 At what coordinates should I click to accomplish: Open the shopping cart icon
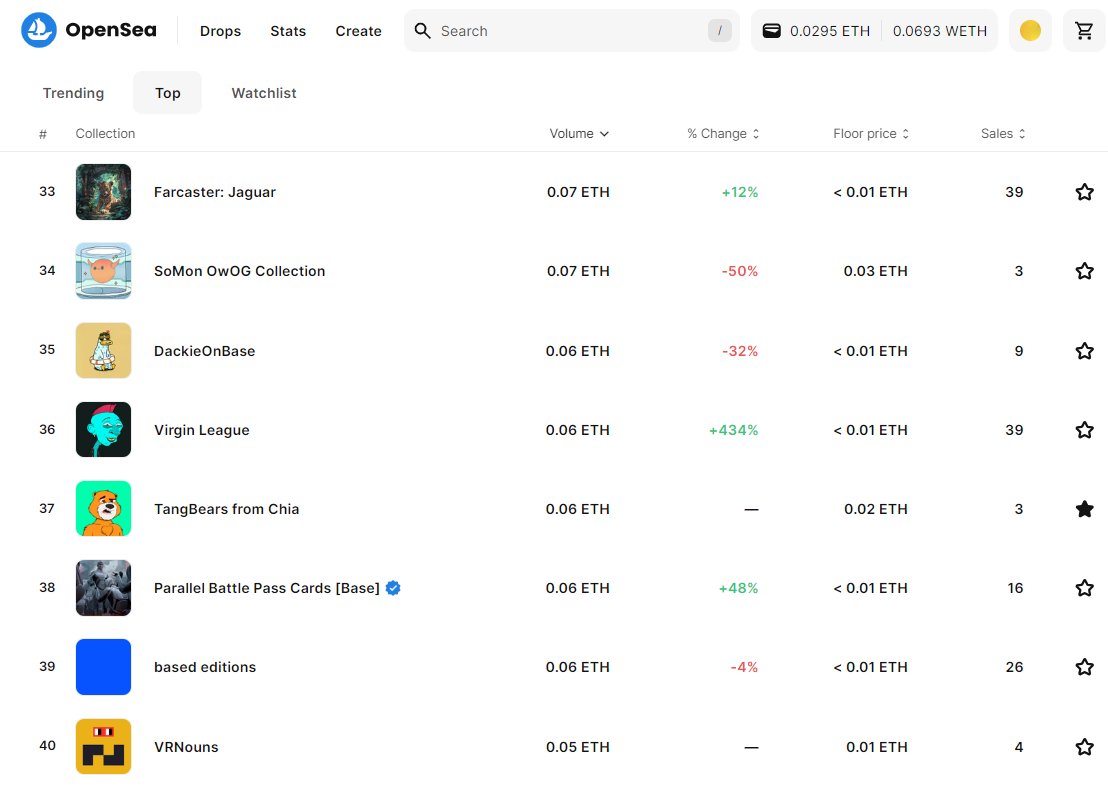coord(1084,30)
